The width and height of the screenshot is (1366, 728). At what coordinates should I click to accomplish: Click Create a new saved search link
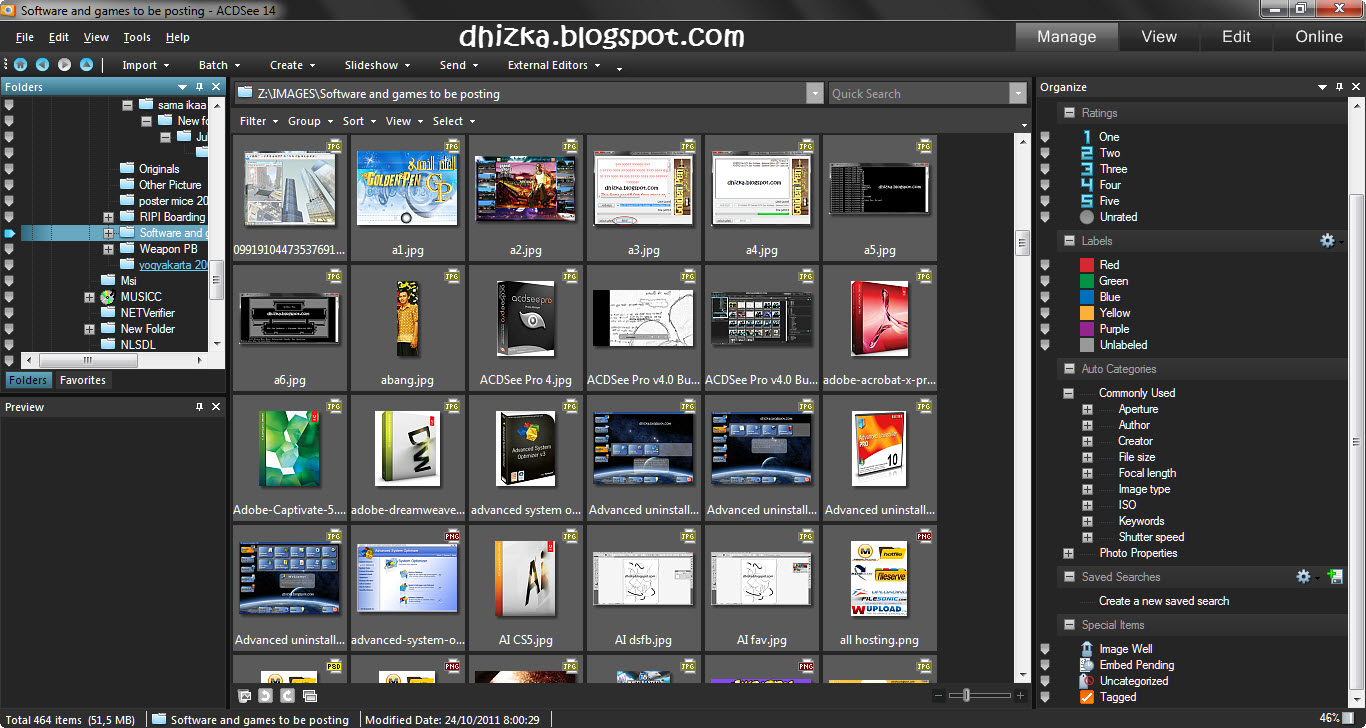pyautogui.click(x=1164, y=601)
